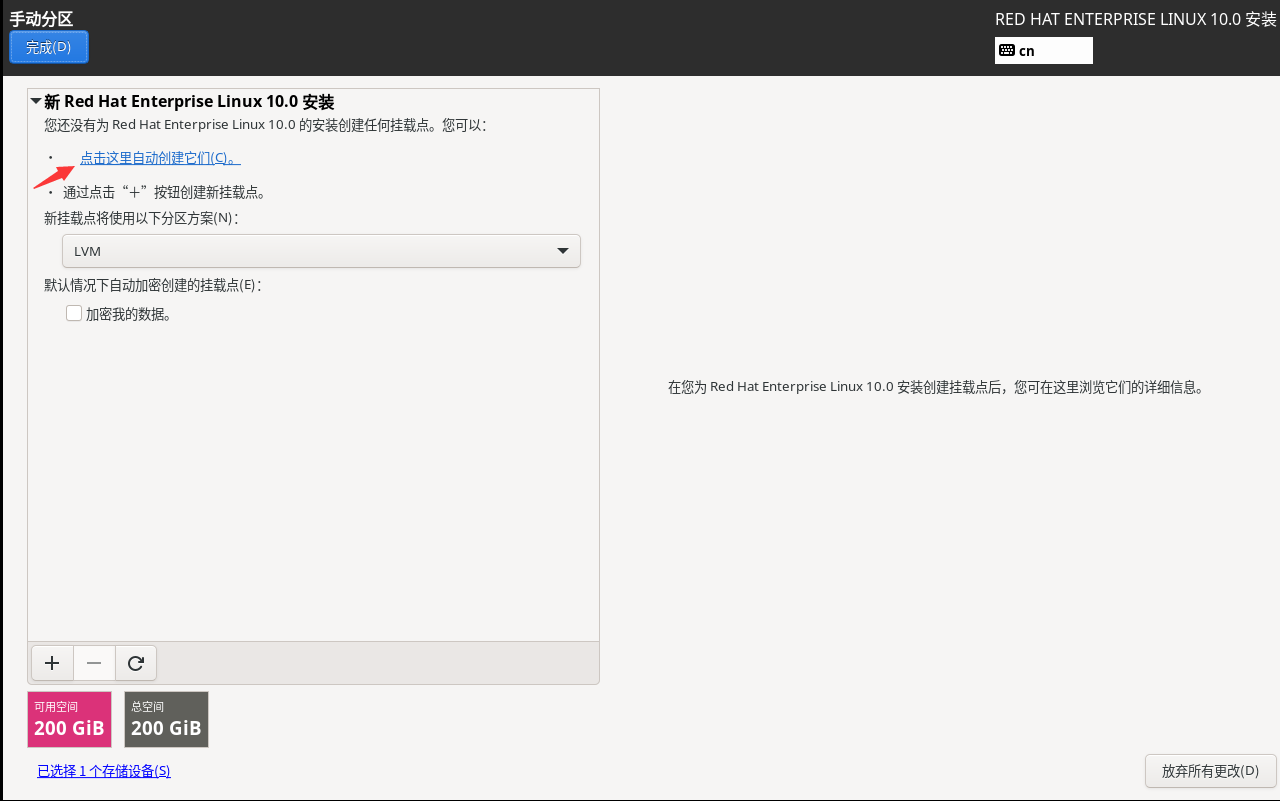
Task: Click the 通过点击"+"按钮创建新挂载点 text
Action: pos(164,192)
